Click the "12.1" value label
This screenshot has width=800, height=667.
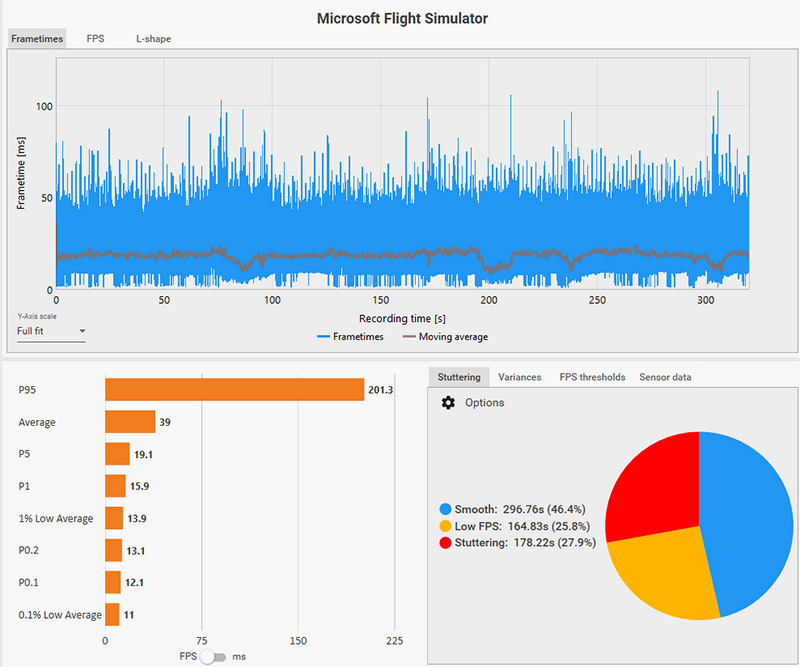134,582
